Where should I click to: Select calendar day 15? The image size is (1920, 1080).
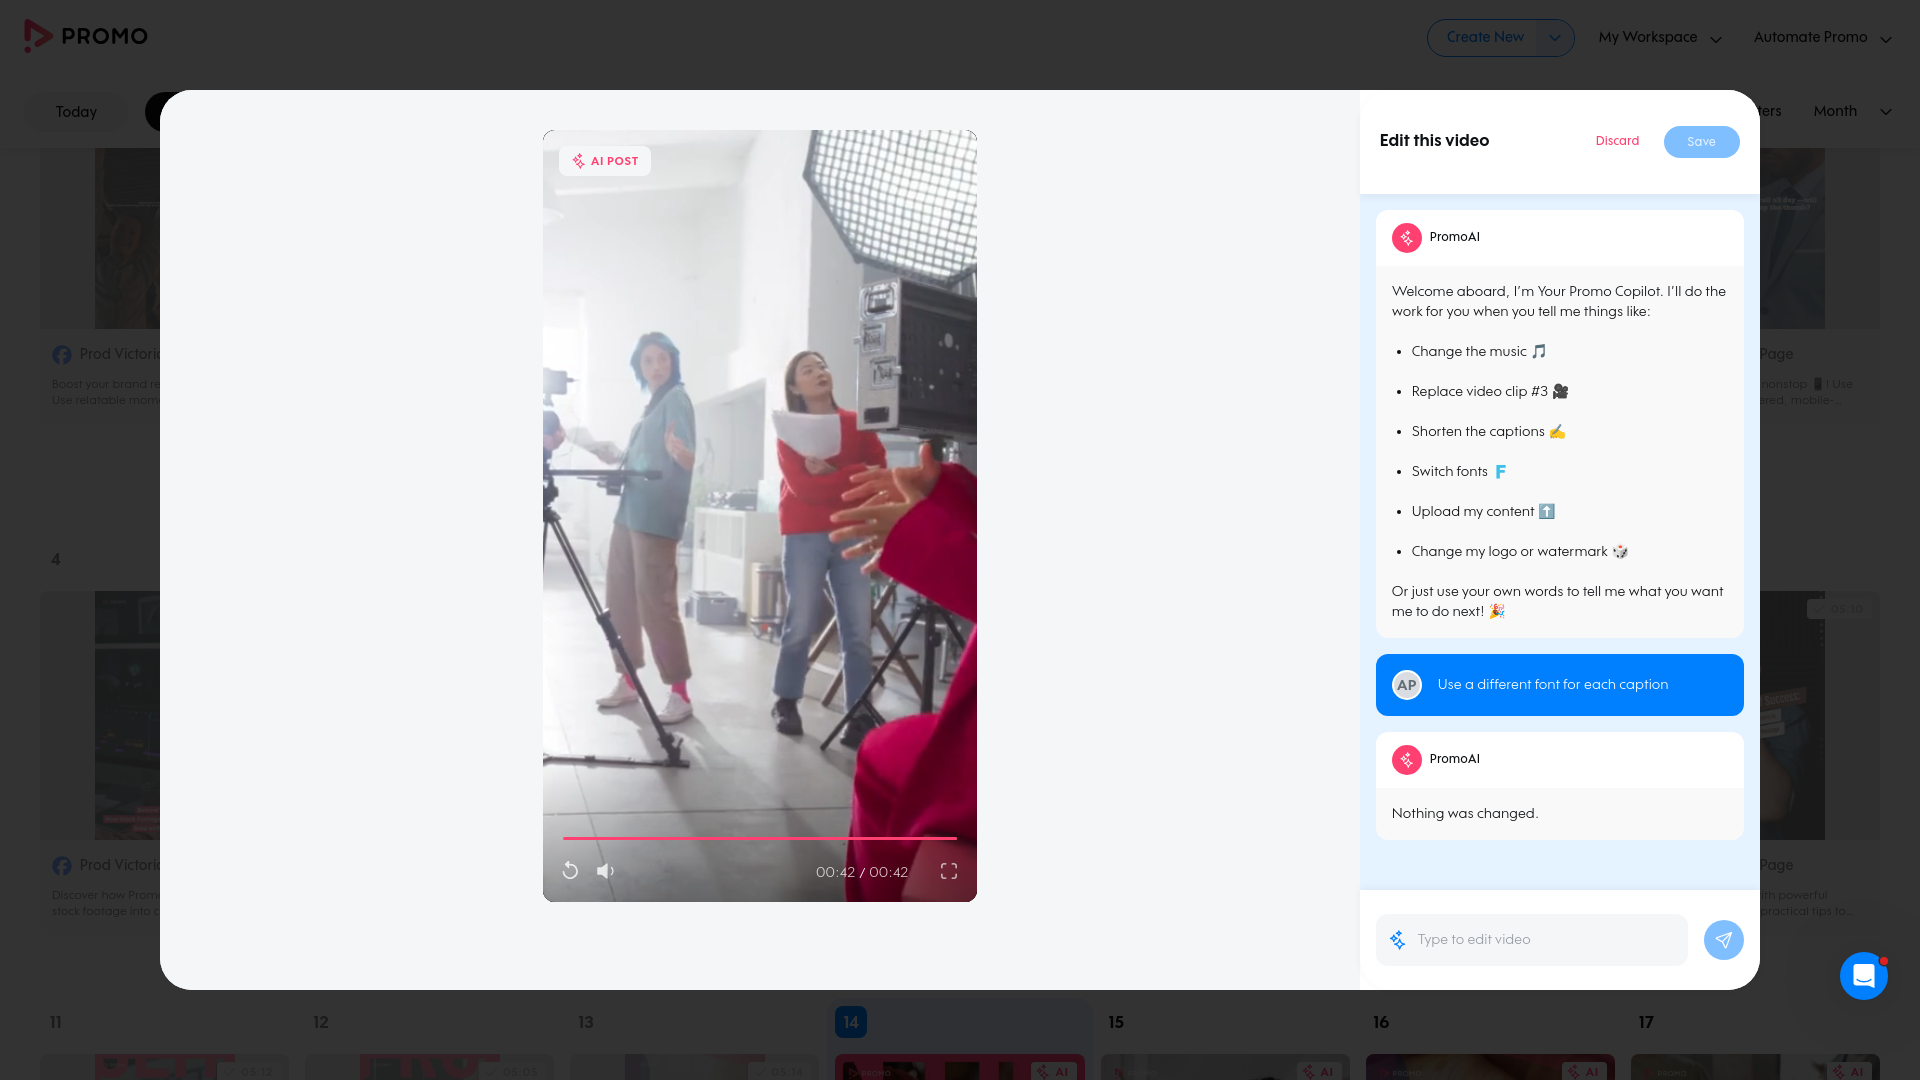click(x=1116, y=1022)
